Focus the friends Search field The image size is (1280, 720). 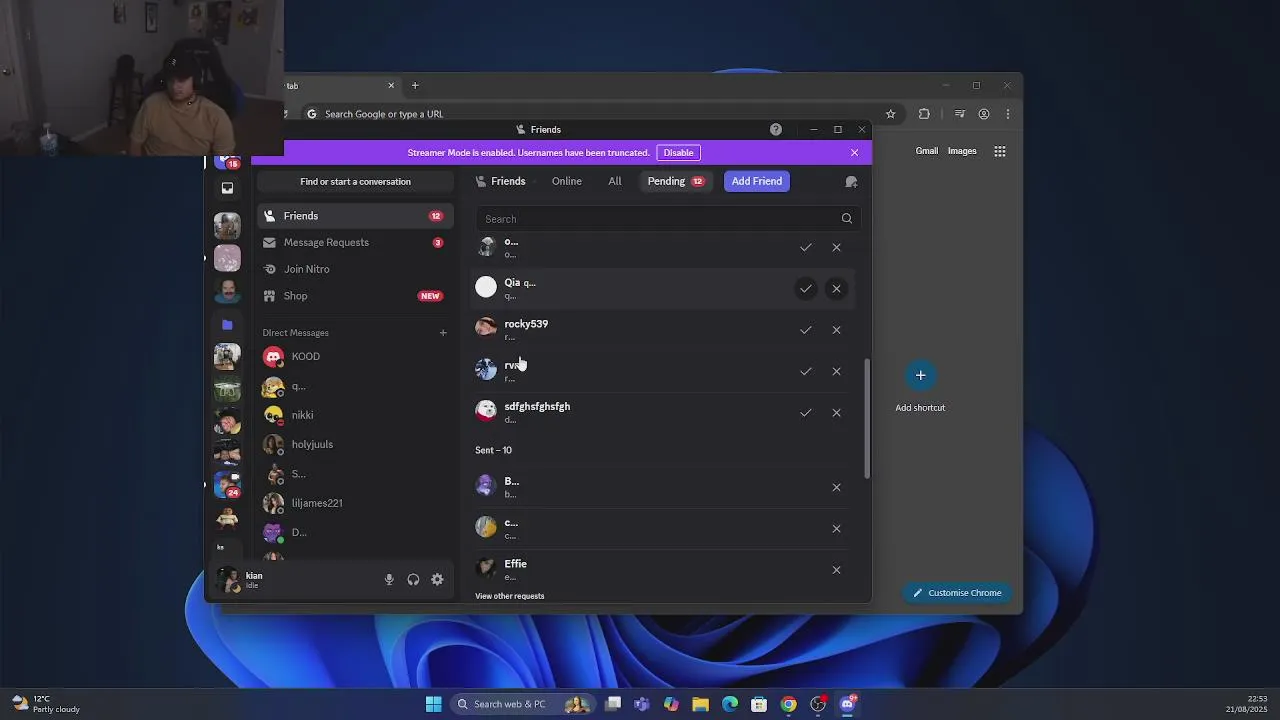[666, 219]
